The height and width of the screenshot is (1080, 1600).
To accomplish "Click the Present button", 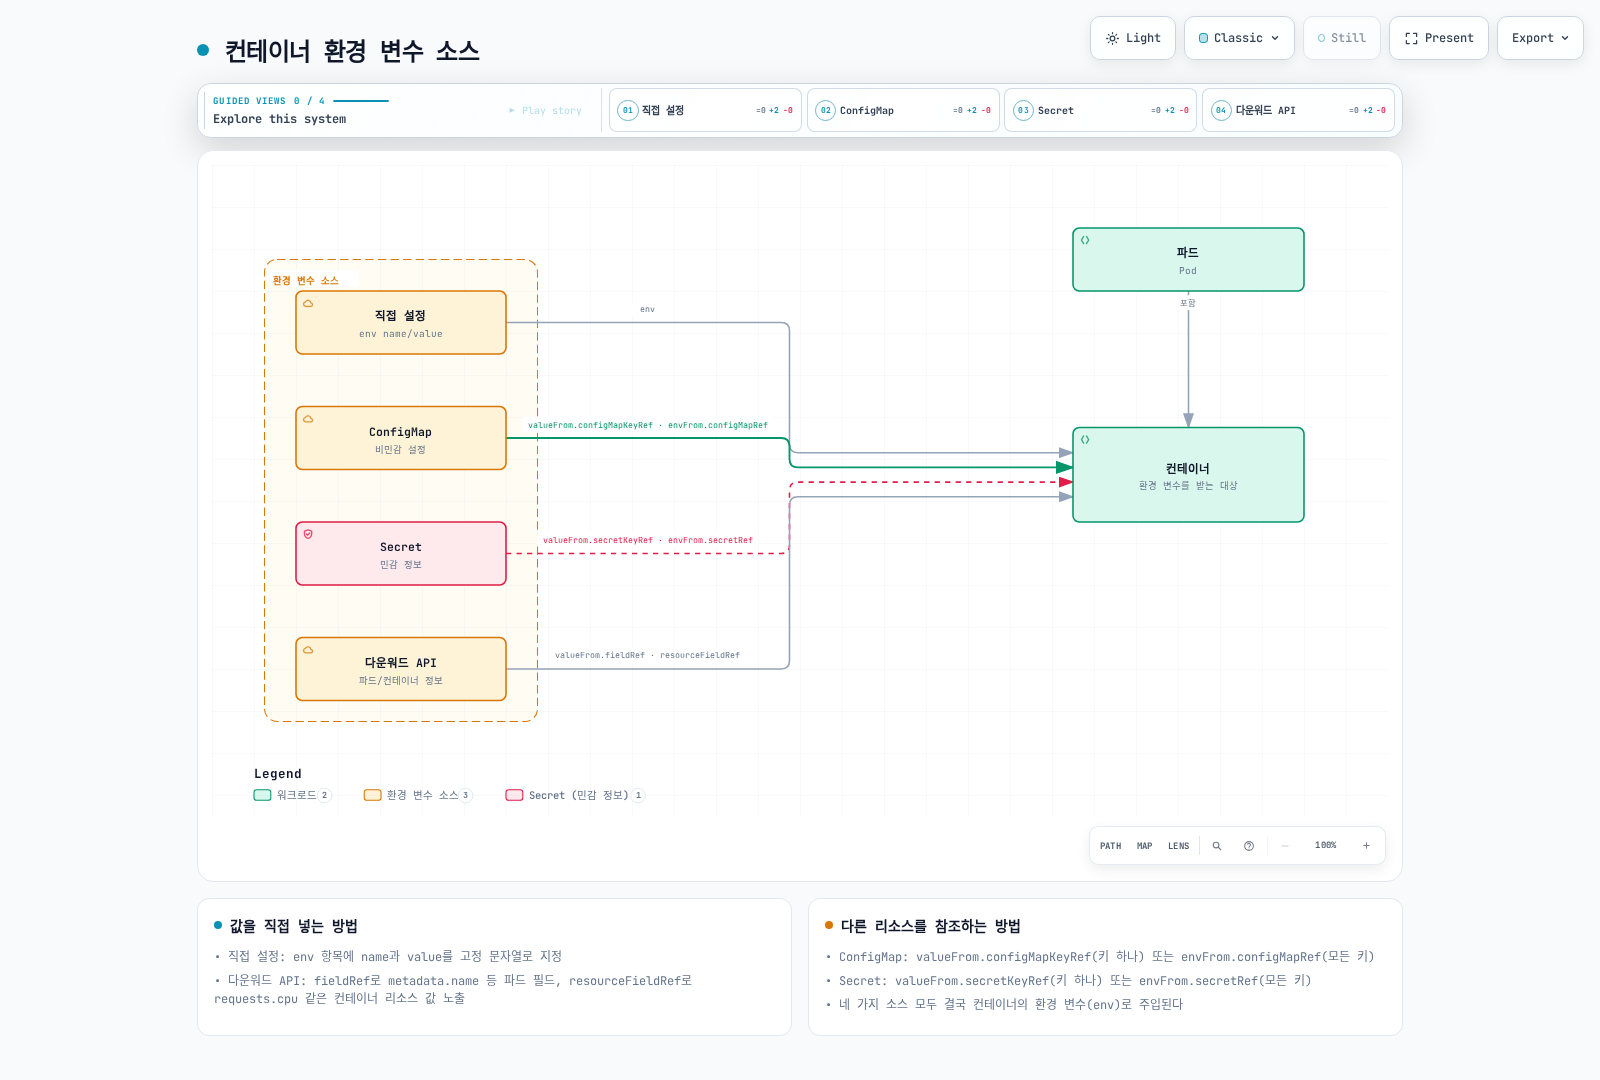I will pos(1439,38).
